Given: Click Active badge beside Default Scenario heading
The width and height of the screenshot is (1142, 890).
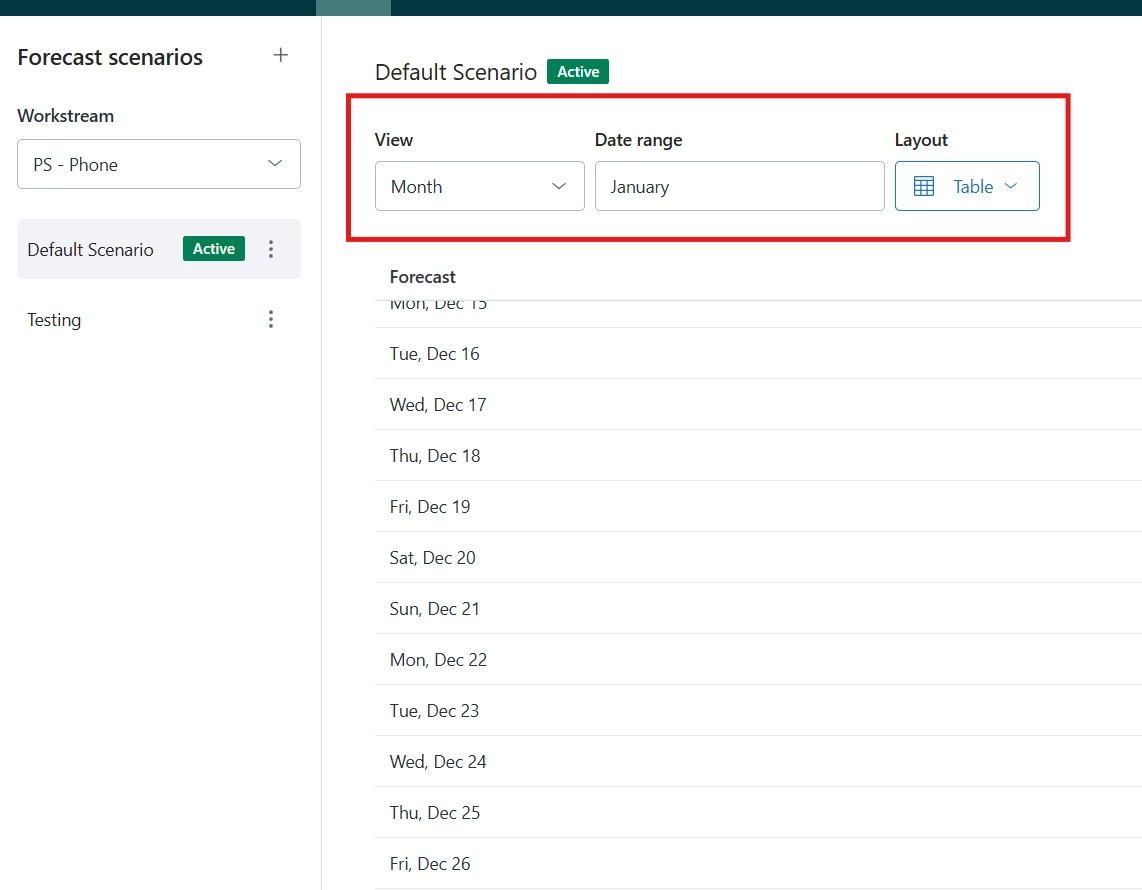Looking at the screenshot, I should pos(578,71).
